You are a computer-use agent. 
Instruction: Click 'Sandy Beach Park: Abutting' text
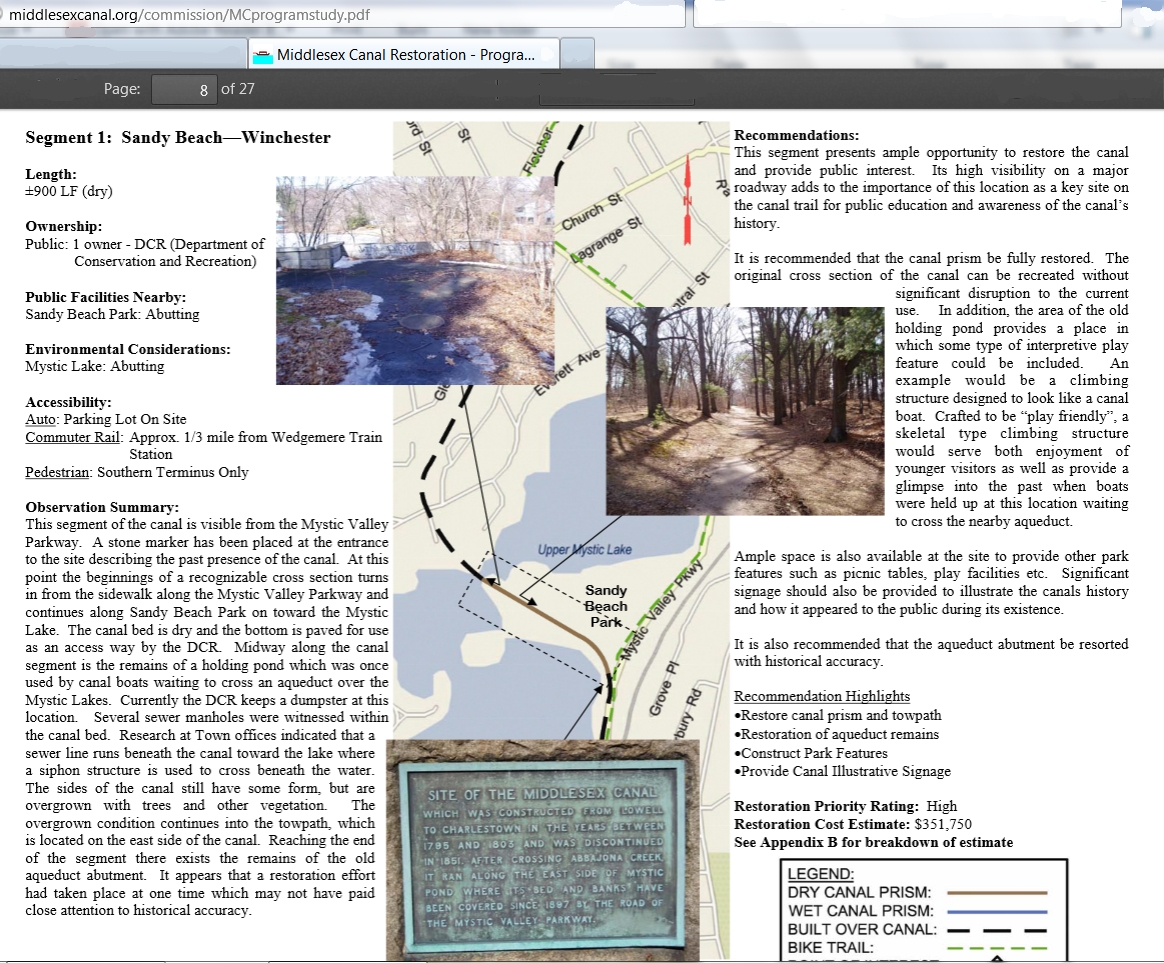(112, 314)
